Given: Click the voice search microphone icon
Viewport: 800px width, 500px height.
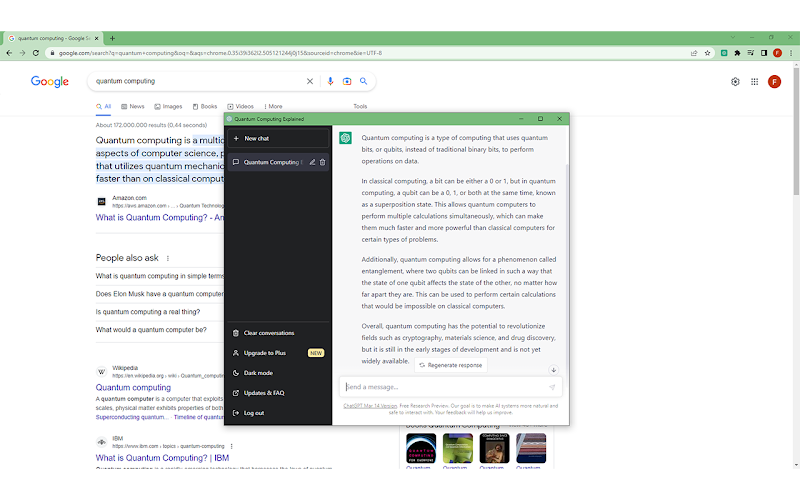Looking at the screenshot, I should (330, 81).
